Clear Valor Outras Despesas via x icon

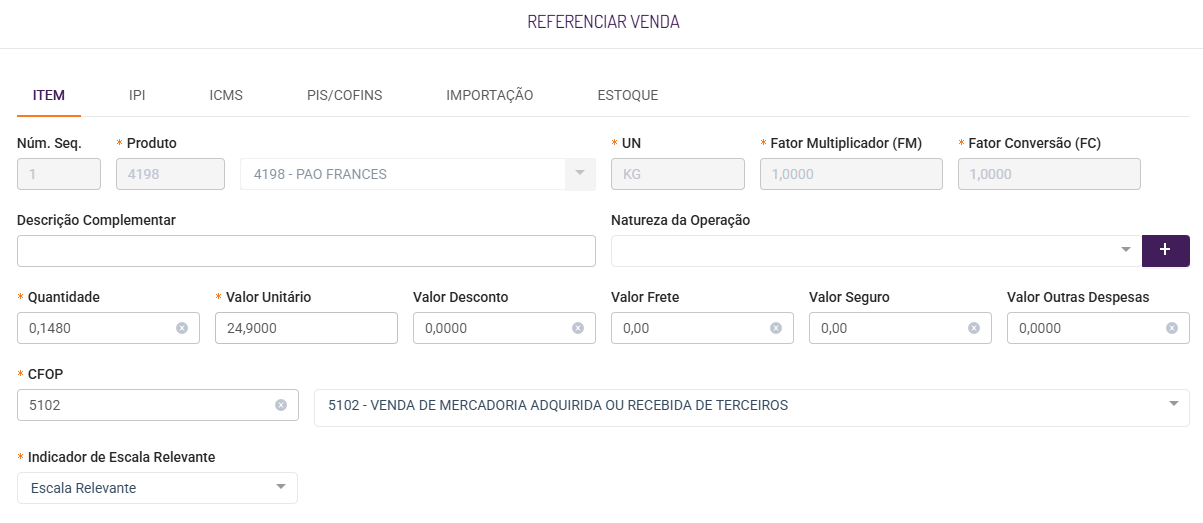click(x=1172, y=328)
